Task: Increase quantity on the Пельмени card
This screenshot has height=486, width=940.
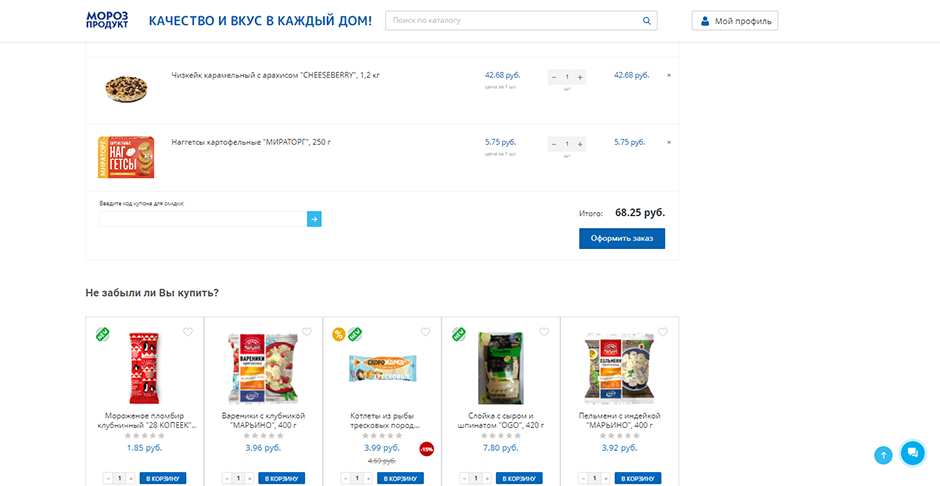Action: pos(605,478)
